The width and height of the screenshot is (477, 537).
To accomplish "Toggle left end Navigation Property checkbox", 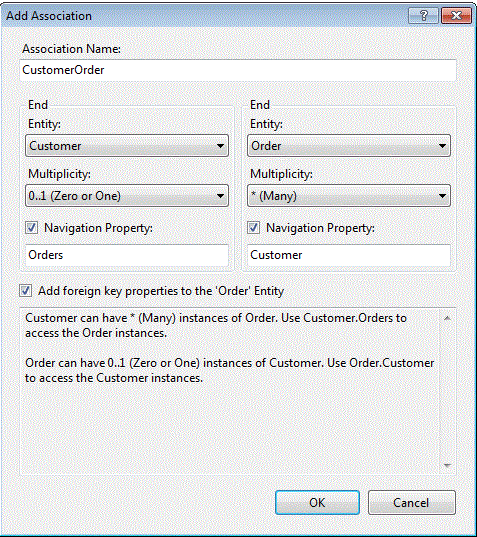I will 32,228.
